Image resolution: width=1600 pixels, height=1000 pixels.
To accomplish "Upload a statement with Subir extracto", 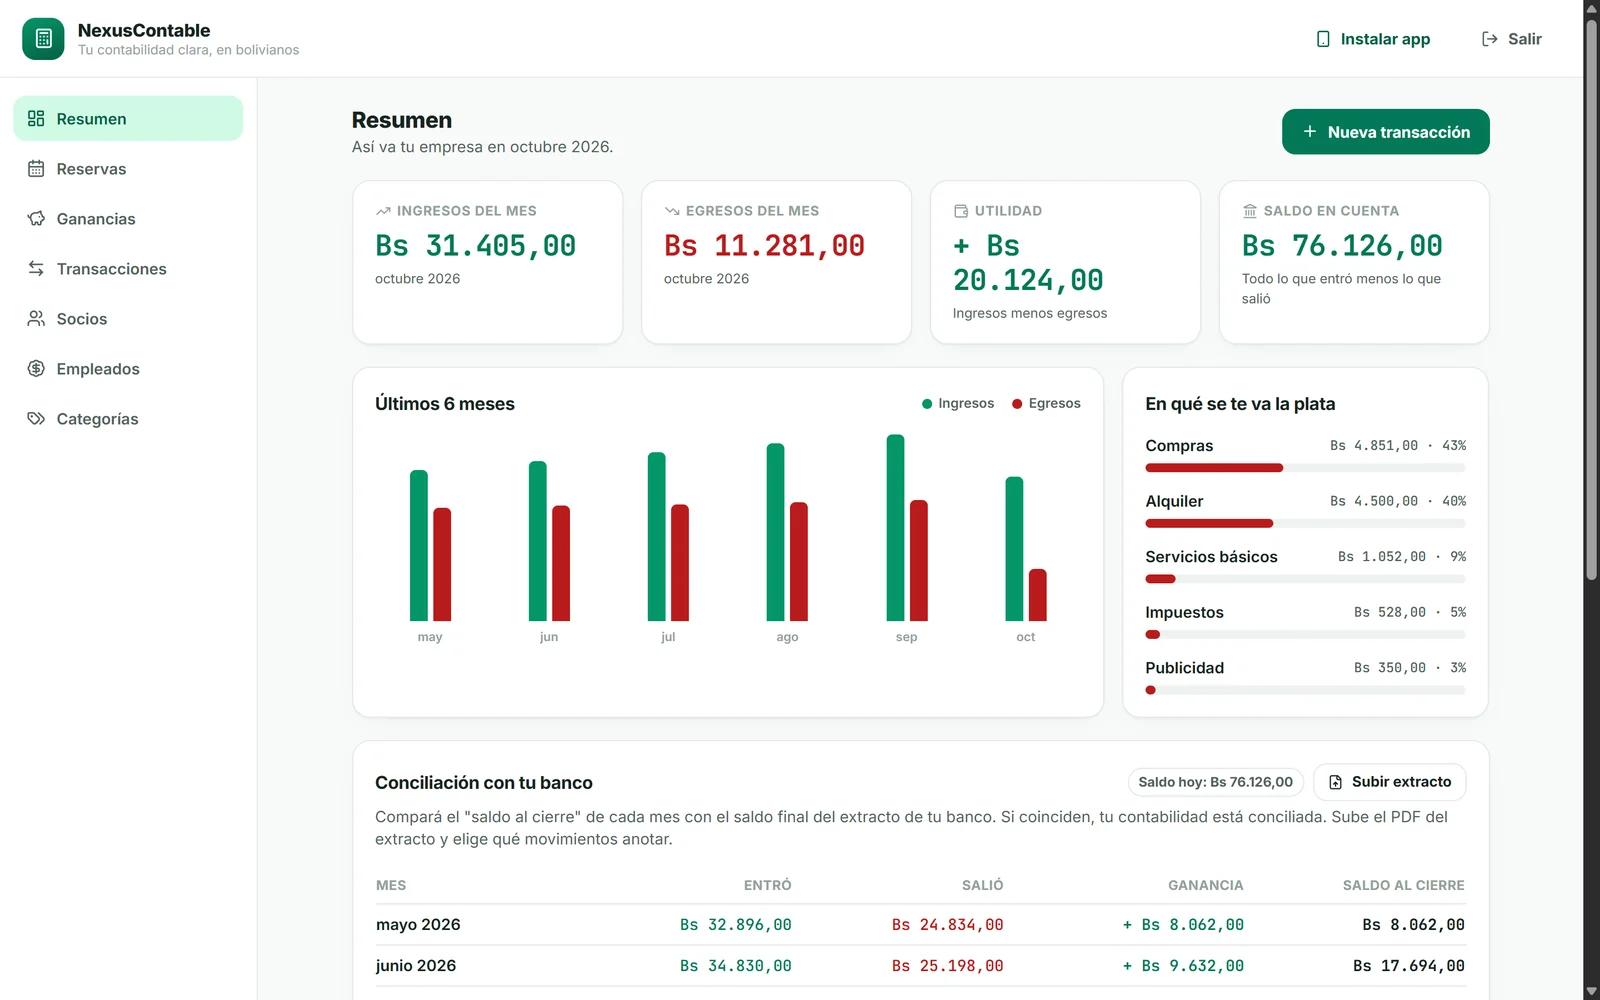I will 1389,782.
